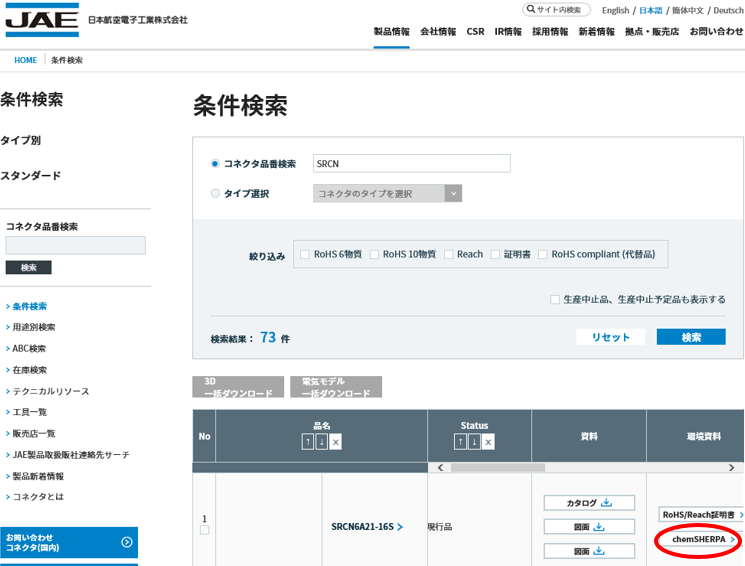The image size is (745, 566).
Task: Open the 採用情報 navigation menu
Action: (x=550, y=31)
